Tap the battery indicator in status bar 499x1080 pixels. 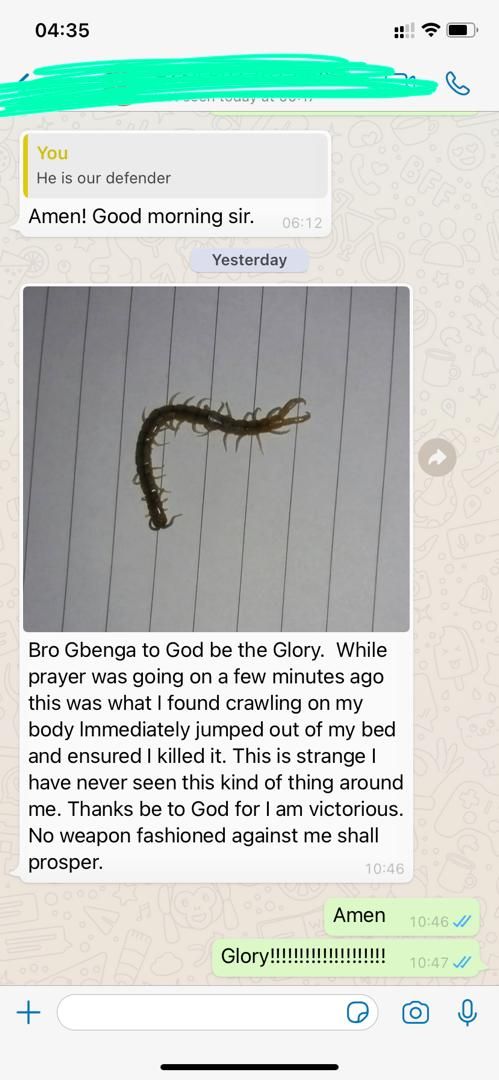click(x=462, y=30)
